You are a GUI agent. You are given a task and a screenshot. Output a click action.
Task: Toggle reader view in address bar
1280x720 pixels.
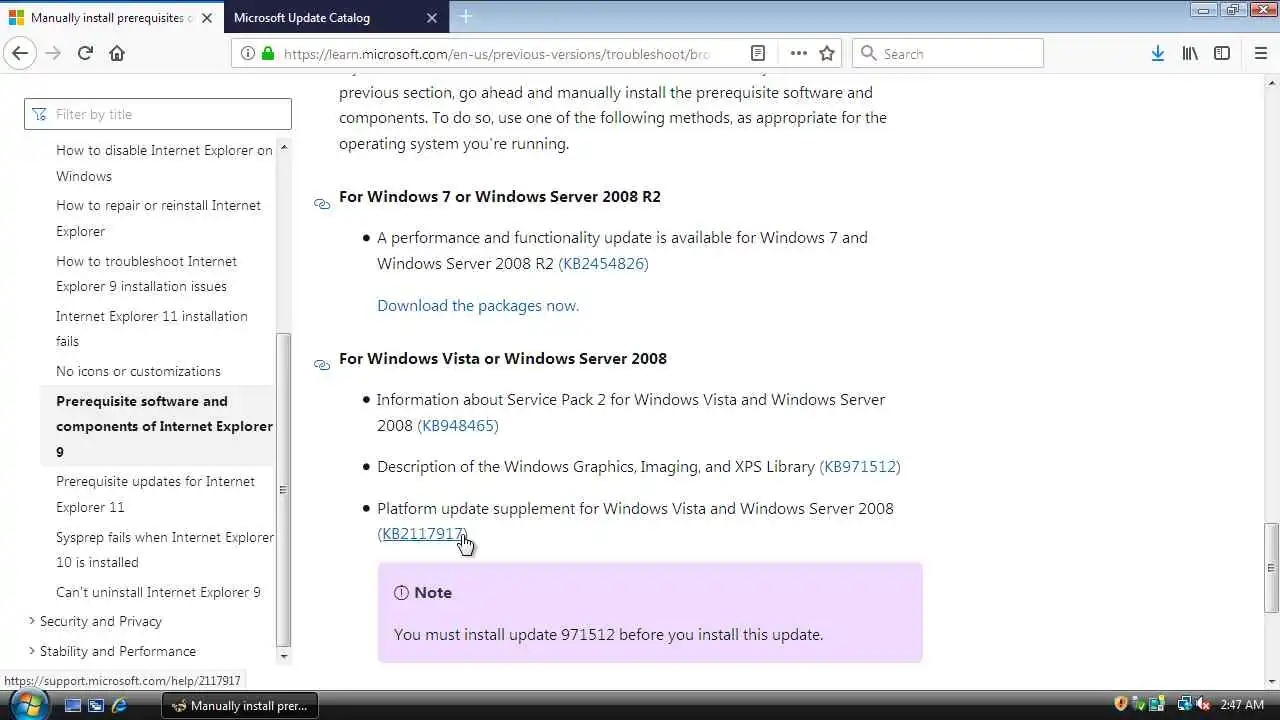coord(758,53)
